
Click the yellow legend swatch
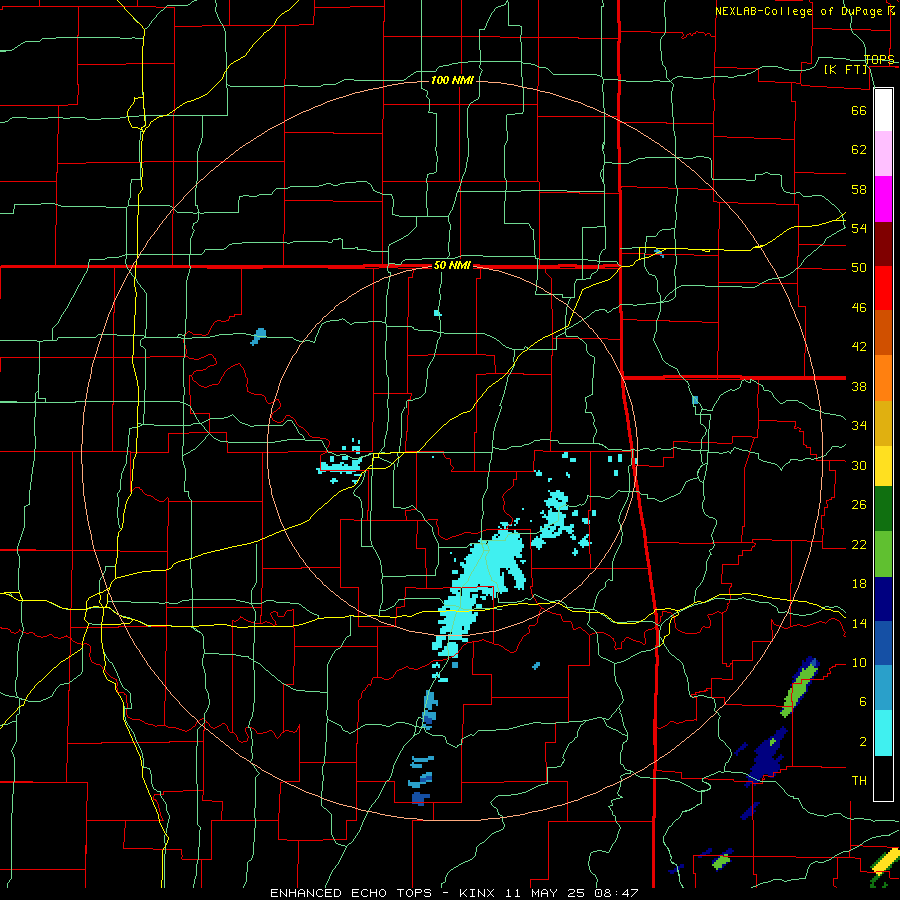(883, 466)
